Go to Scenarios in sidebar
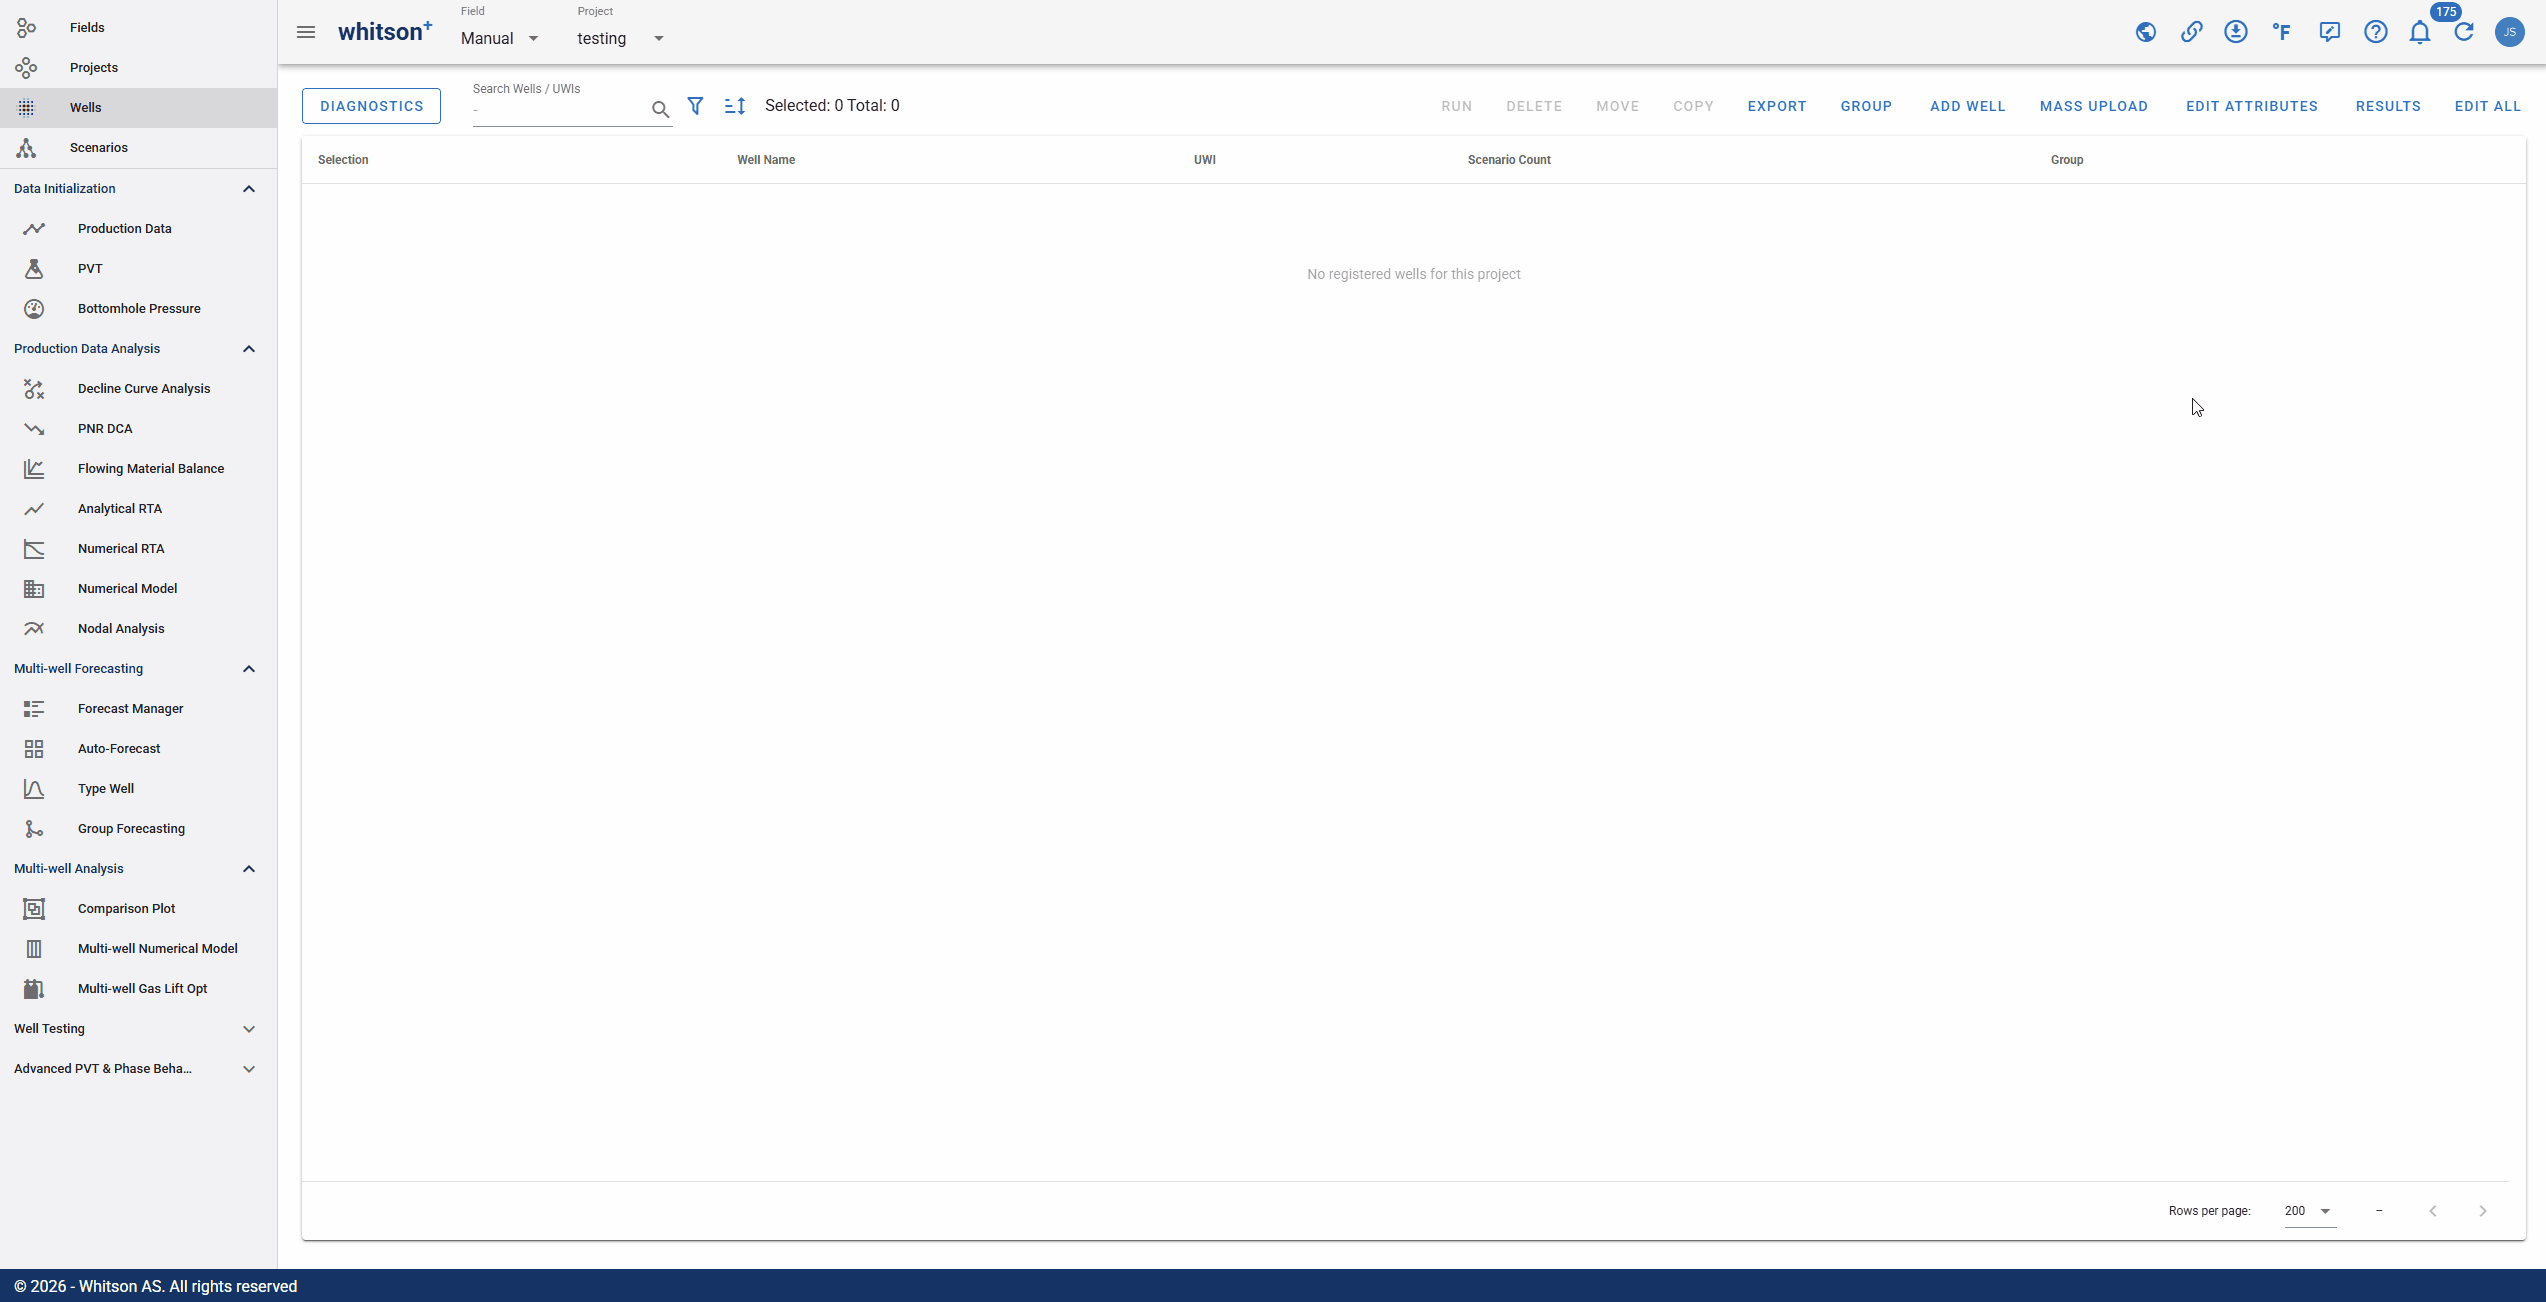The image size is (2546, 1302). pyautogui.click(x=138, y=147)
